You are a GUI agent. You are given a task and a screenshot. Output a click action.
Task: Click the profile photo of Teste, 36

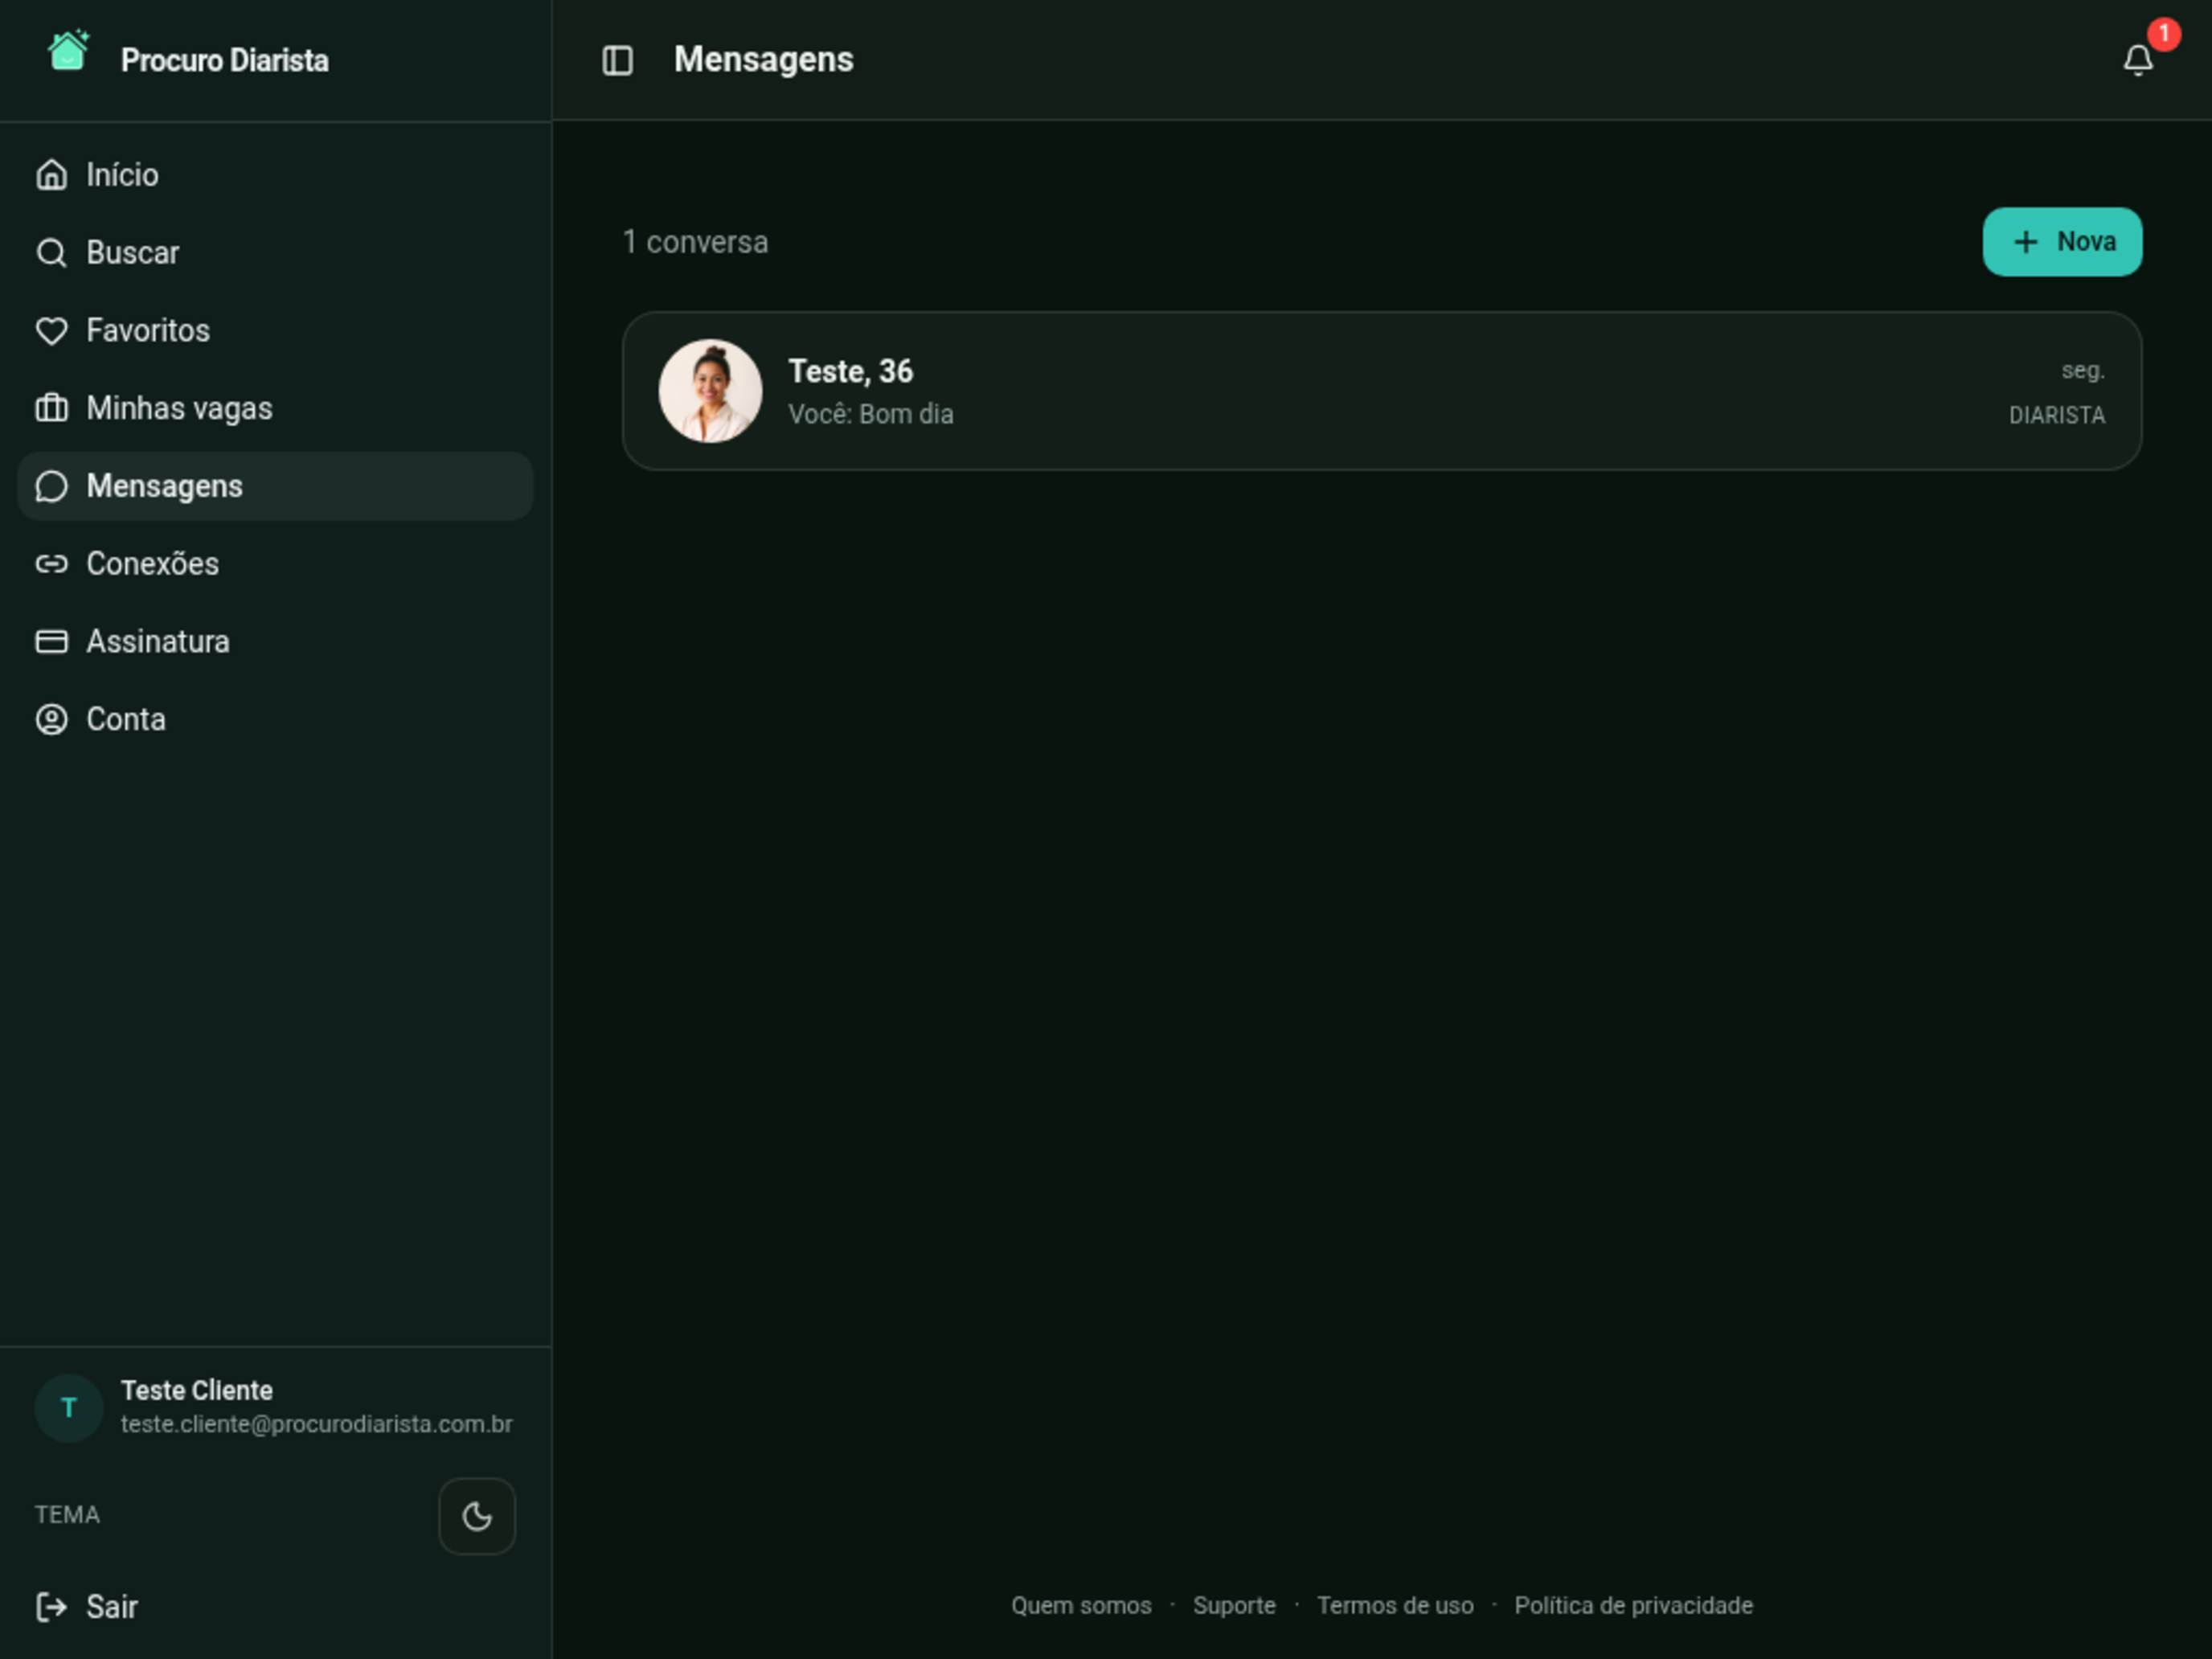tap(710, 391)
